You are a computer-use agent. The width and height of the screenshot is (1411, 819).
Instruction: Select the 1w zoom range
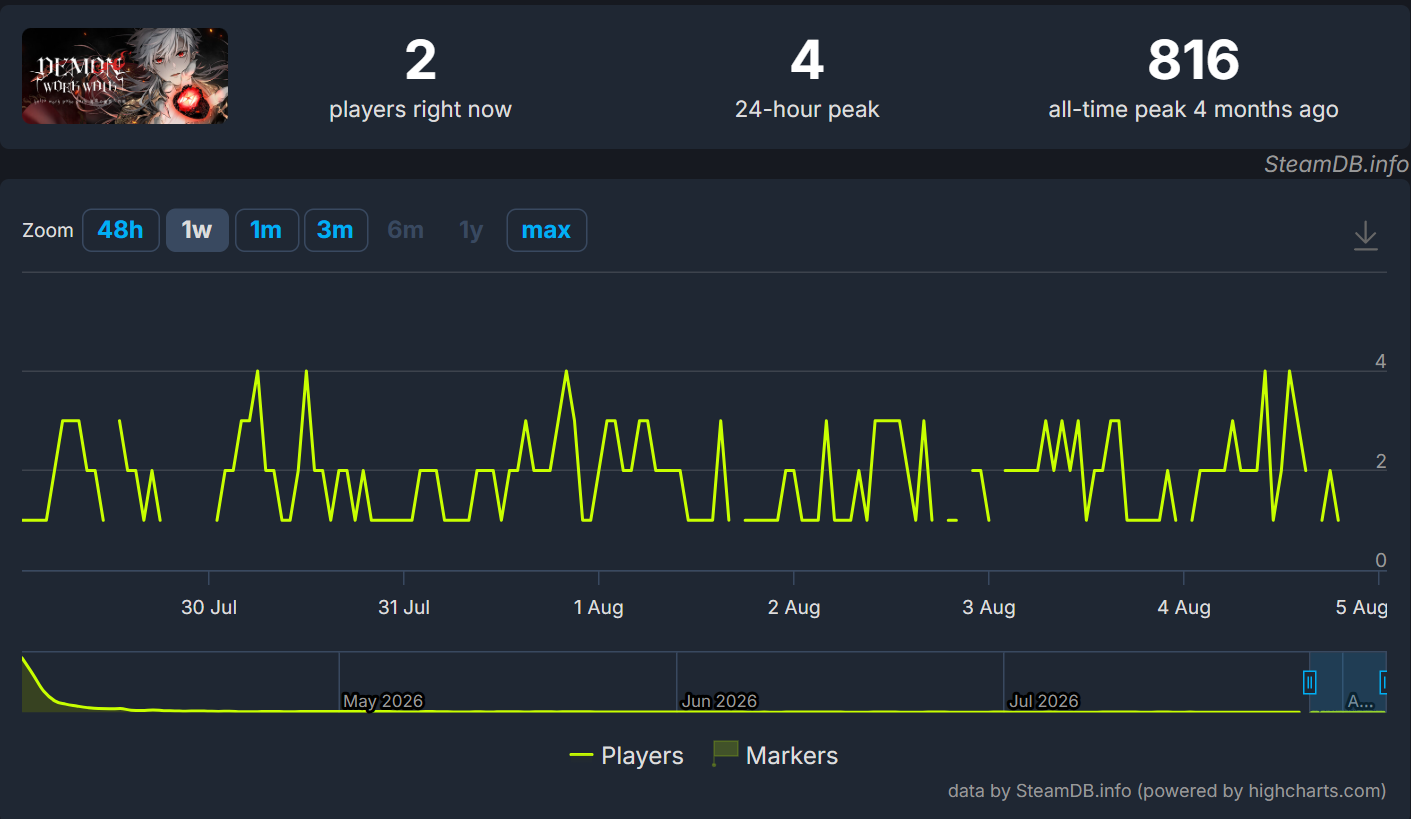tap(197, 230)
